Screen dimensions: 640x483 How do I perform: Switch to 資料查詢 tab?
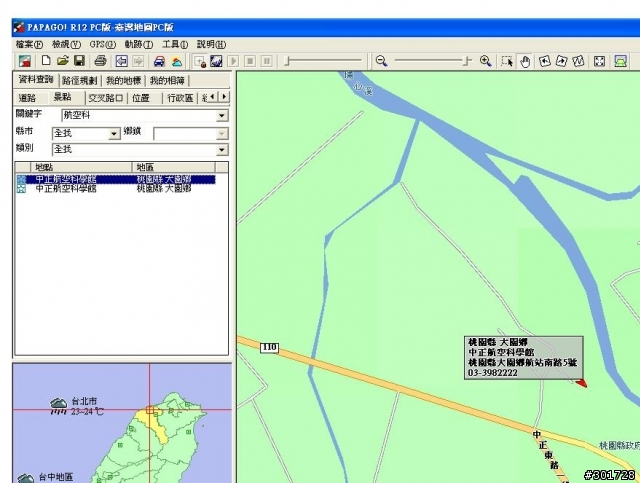(36, 80)
